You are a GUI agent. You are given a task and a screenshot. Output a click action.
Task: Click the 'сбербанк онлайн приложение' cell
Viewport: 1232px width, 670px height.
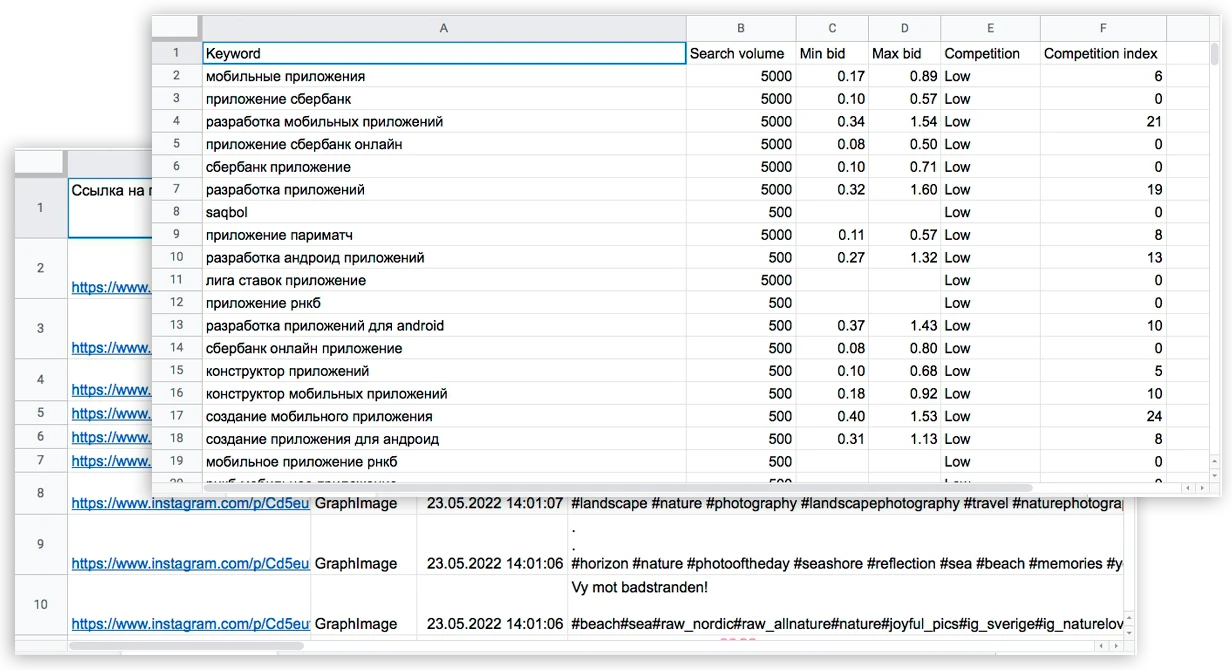pos(444,349)
